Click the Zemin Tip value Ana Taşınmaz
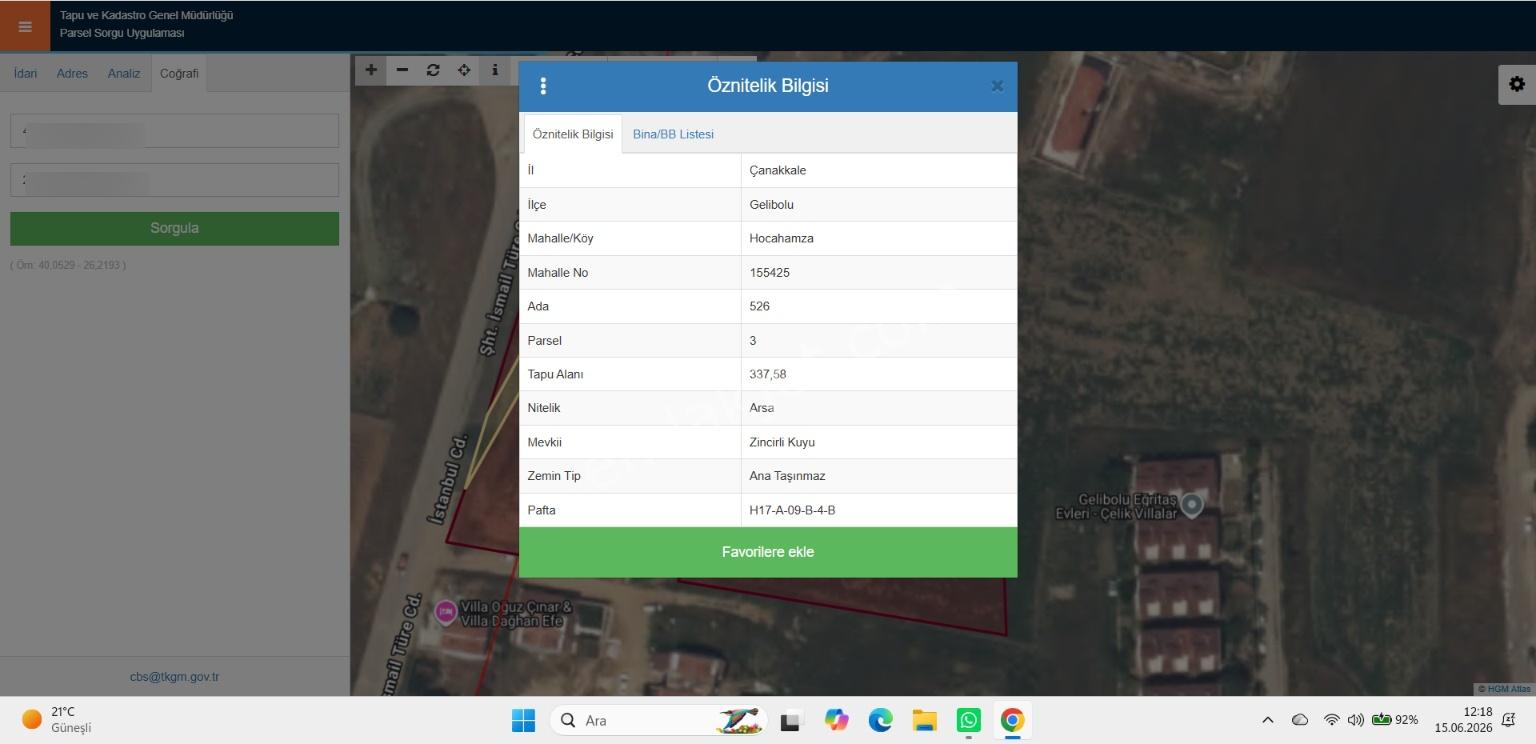Image resolution: width=1536 pixels, height=744 pixels. 787,476
